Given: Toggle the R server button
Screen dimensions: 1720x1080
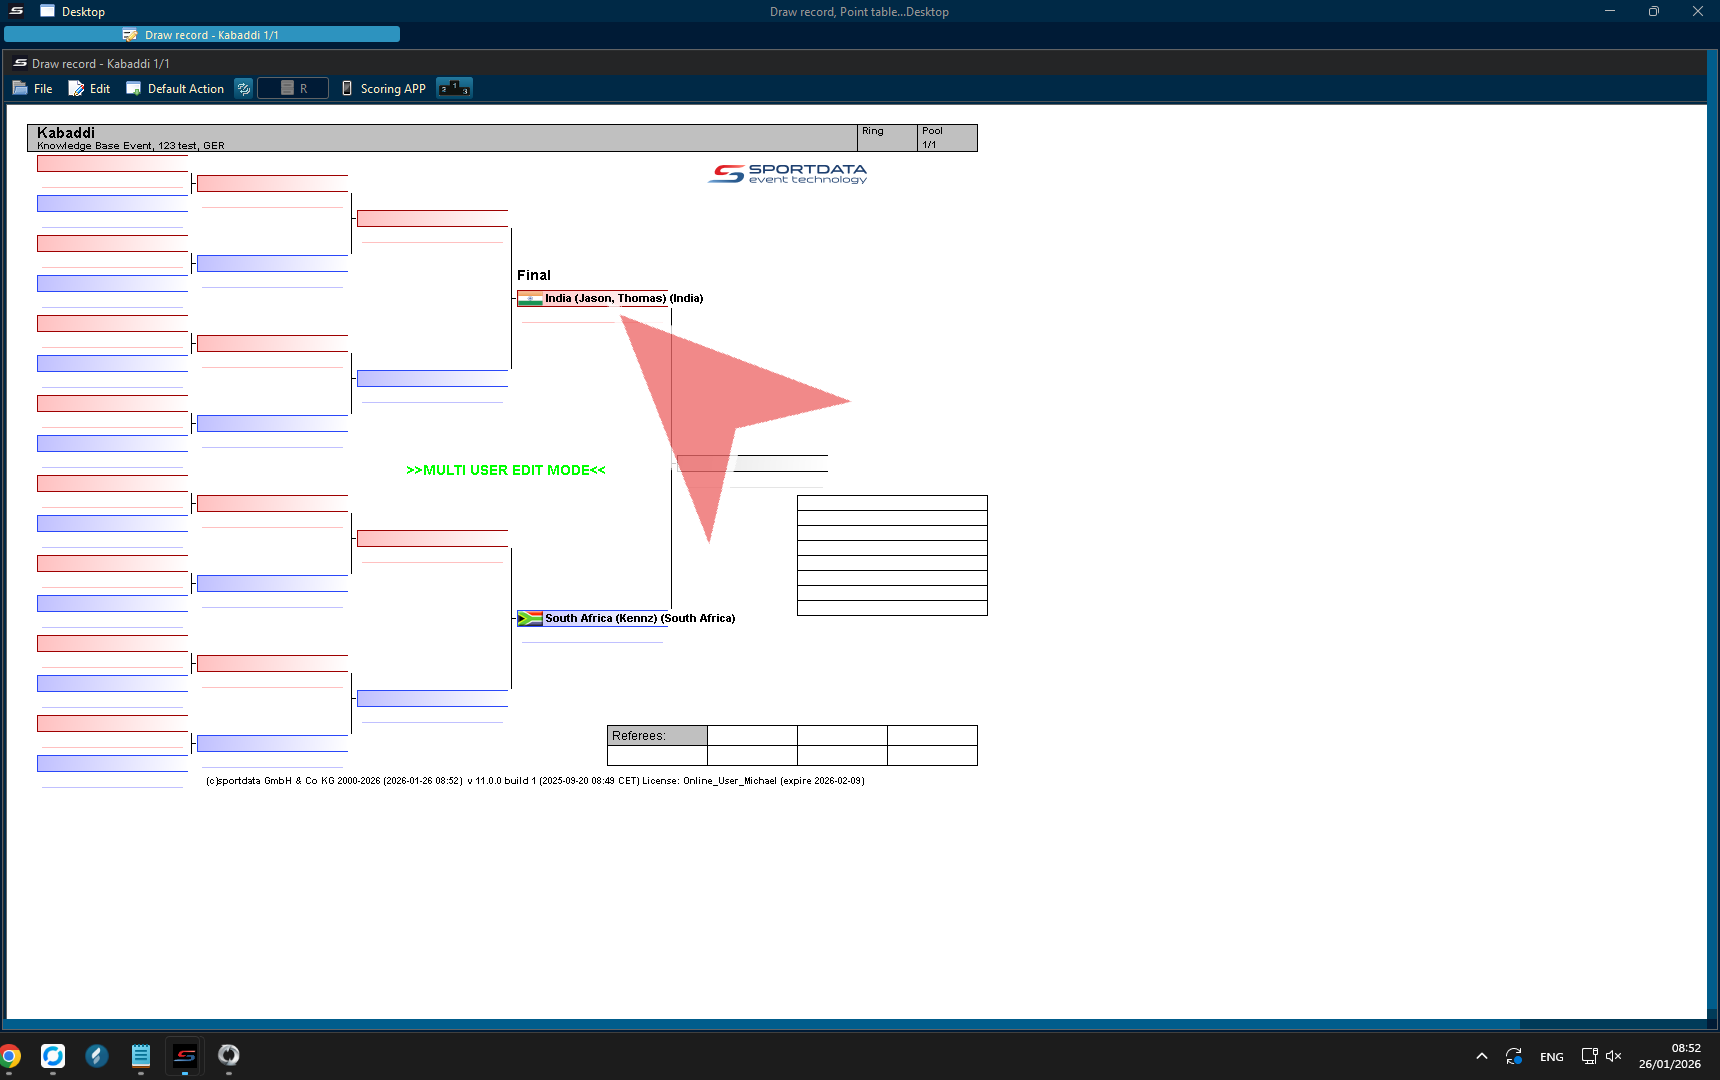Looking at the screenshot, I should click(293, 89).
